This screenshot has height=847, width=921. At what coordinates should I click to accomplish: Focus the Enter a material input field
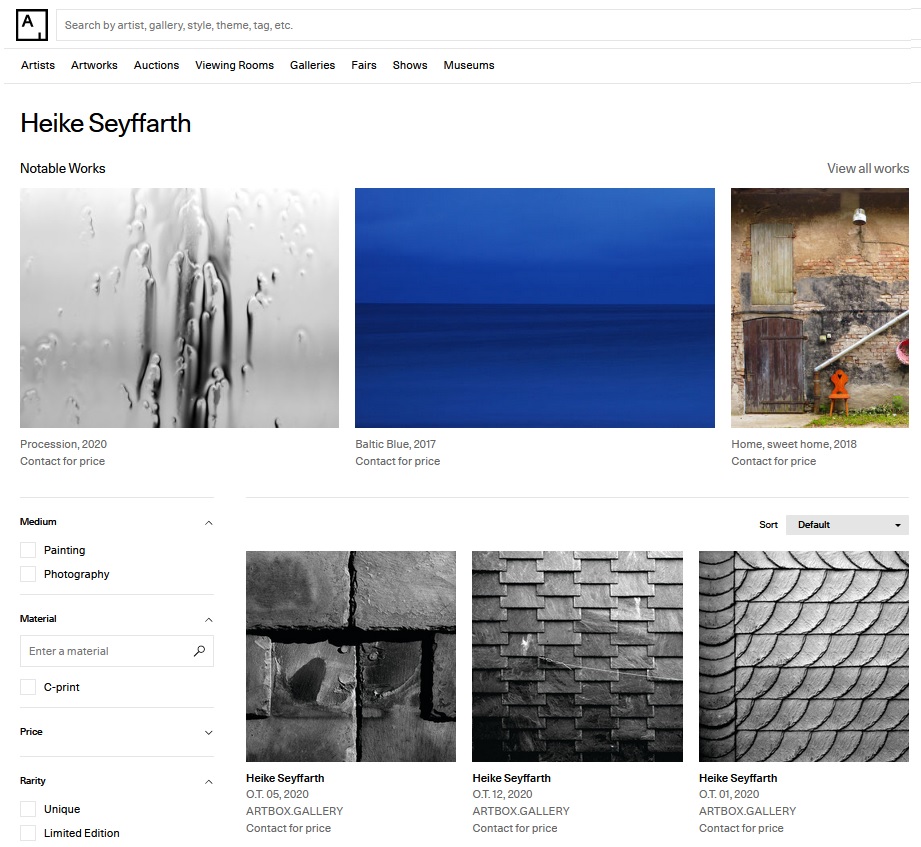click(x=105, y=651)
